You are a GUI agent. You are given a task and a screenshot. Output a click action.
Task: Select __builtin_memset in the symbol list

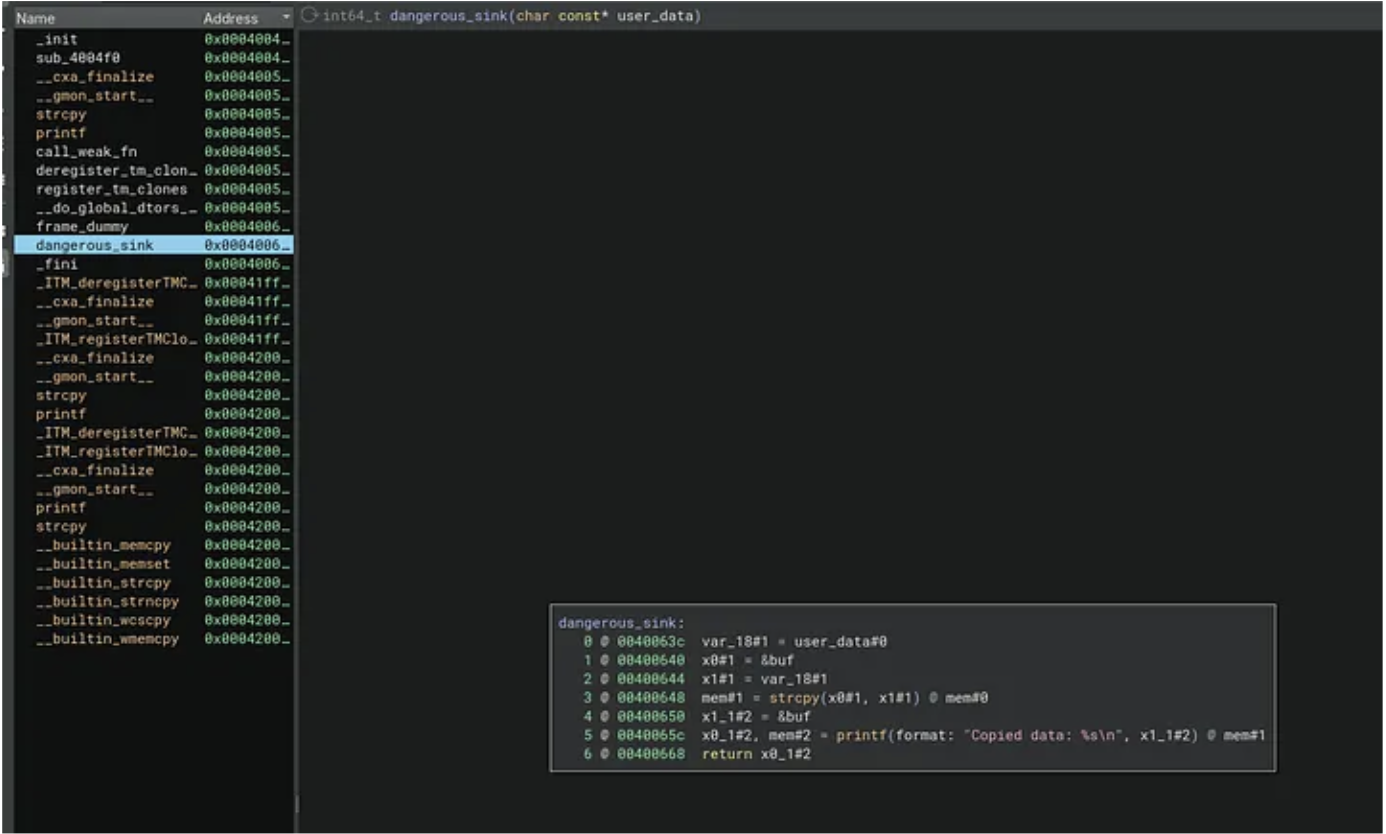[x=103, y=564]
